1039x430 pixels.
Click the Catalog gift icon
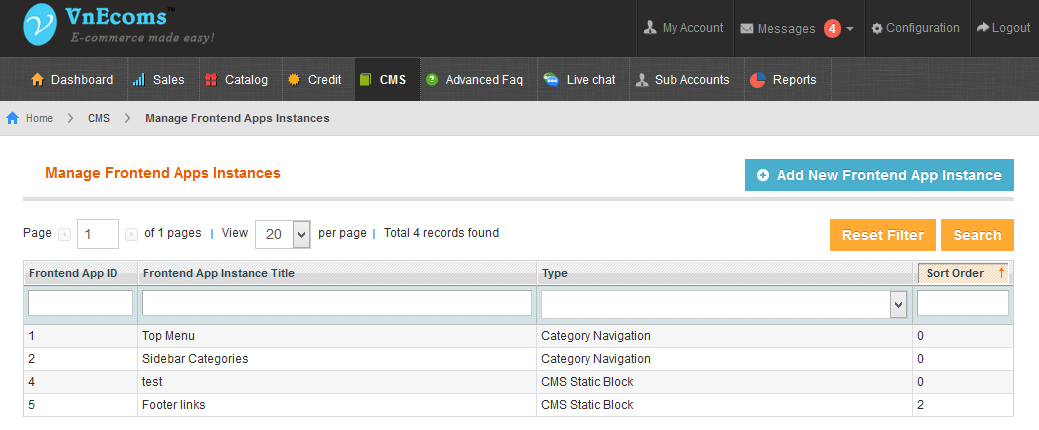pyautogui.click(x=211, y=80)
